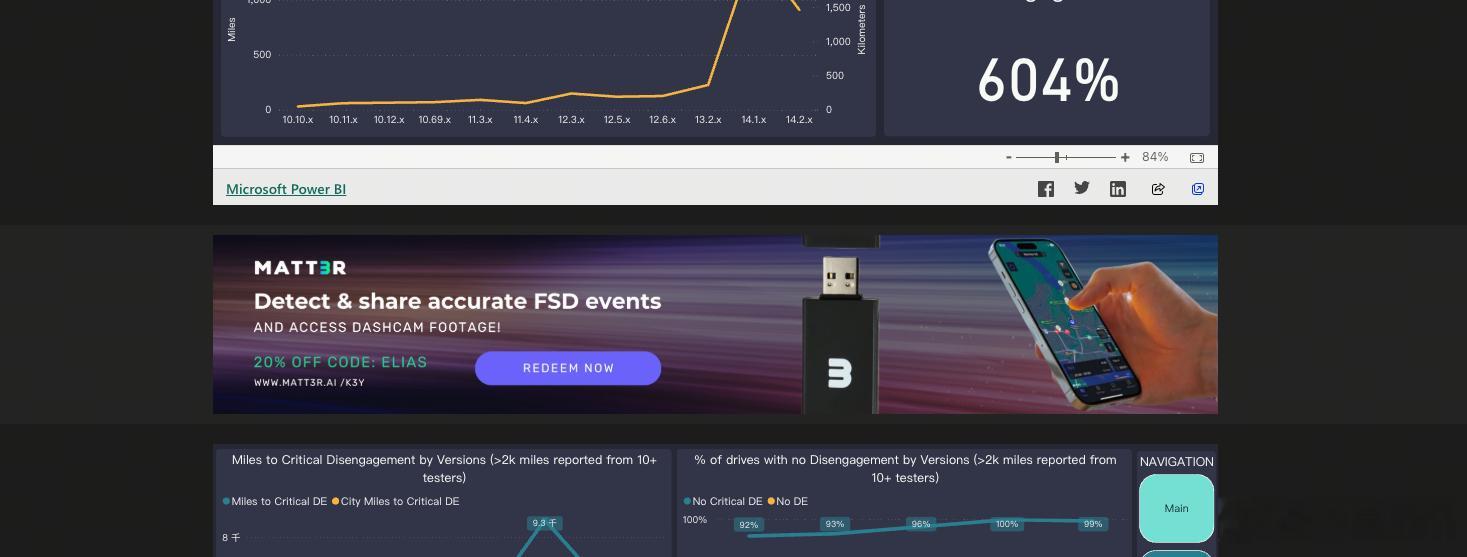Select the 12.3.x version label
Screen dimensions: 1467x557
571,120
